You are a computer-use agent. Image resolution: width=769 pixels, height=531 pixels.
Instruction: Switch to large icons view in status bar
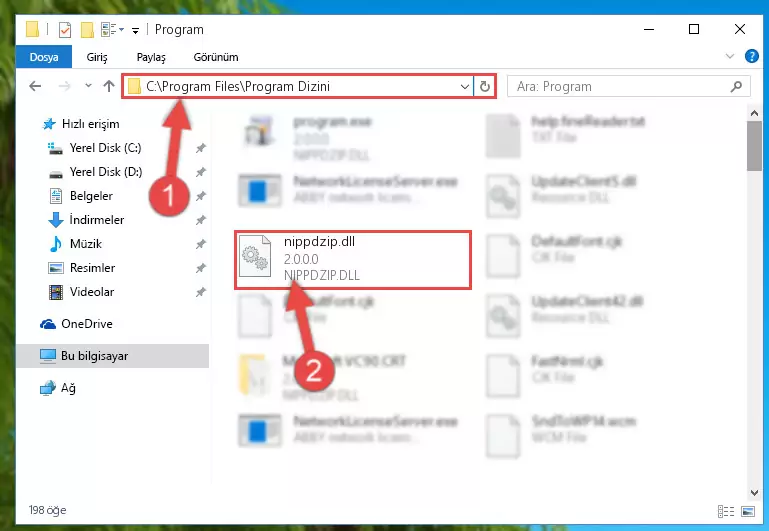click(748, 512)
